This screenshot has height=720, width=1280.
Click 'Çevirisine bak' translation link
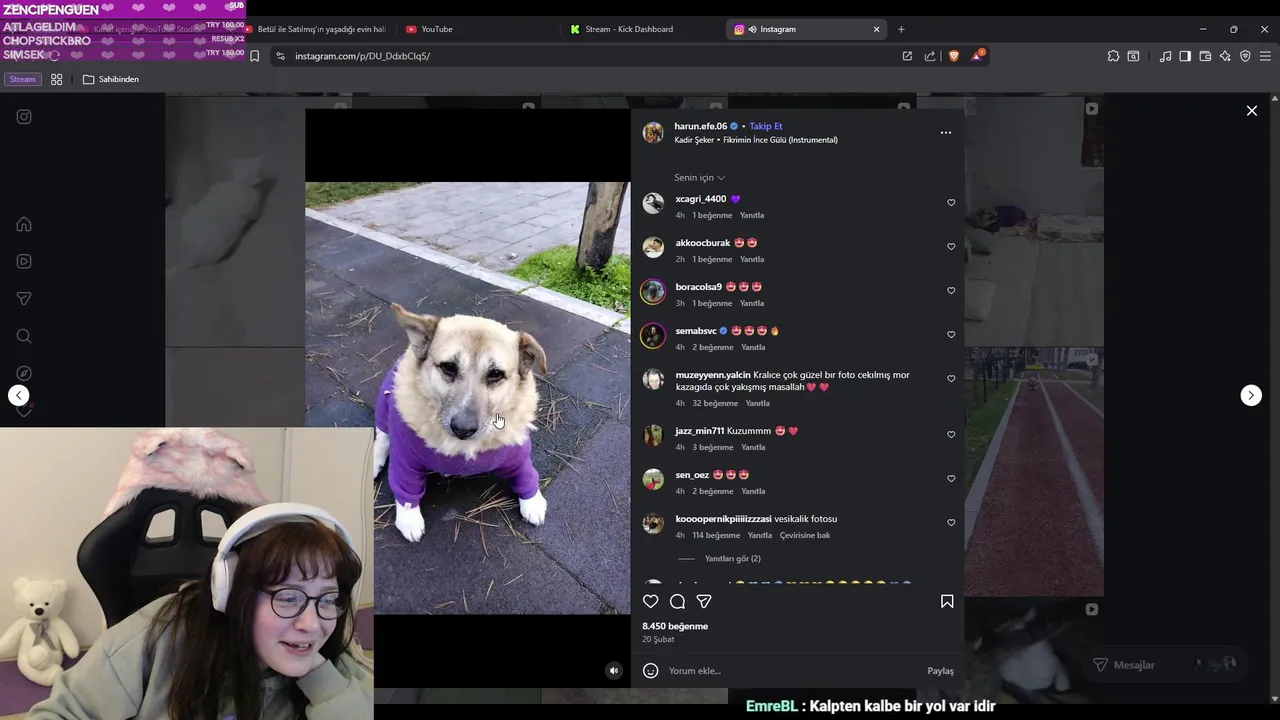[805, 535]
